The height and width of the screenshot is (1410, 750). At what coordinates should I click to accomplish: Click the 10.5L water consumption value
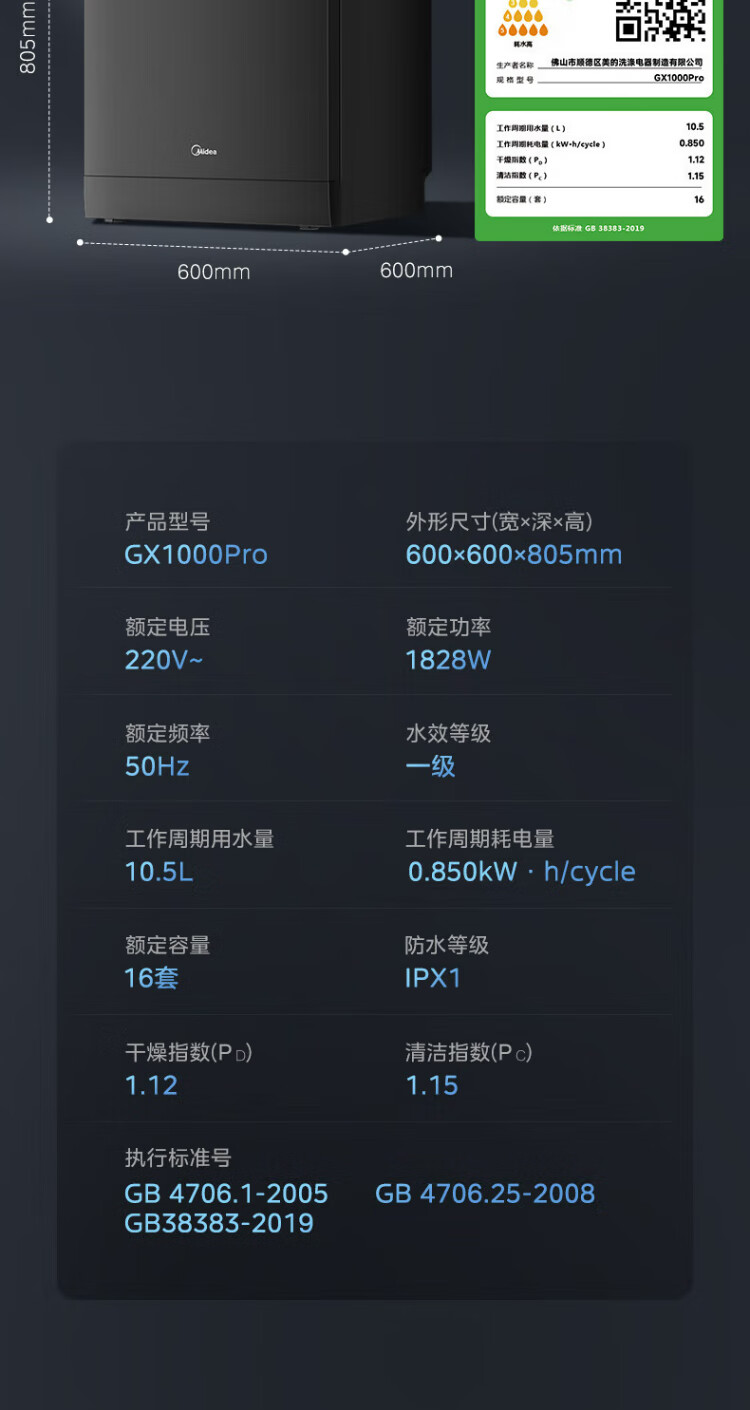(x=159, y=872)
